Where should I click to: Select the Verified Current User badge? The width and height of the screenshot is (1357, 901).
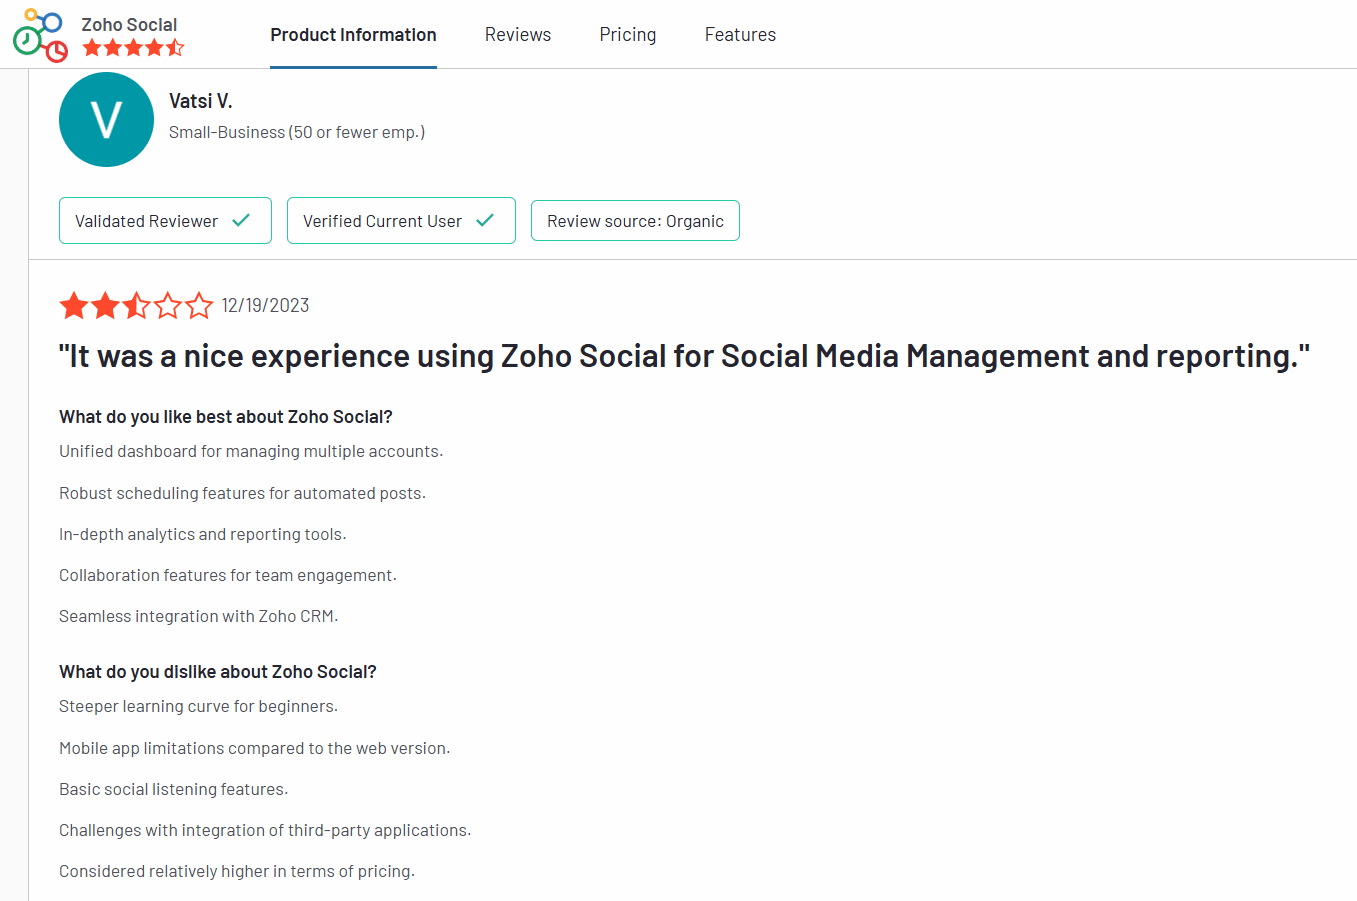pos(401,220)
